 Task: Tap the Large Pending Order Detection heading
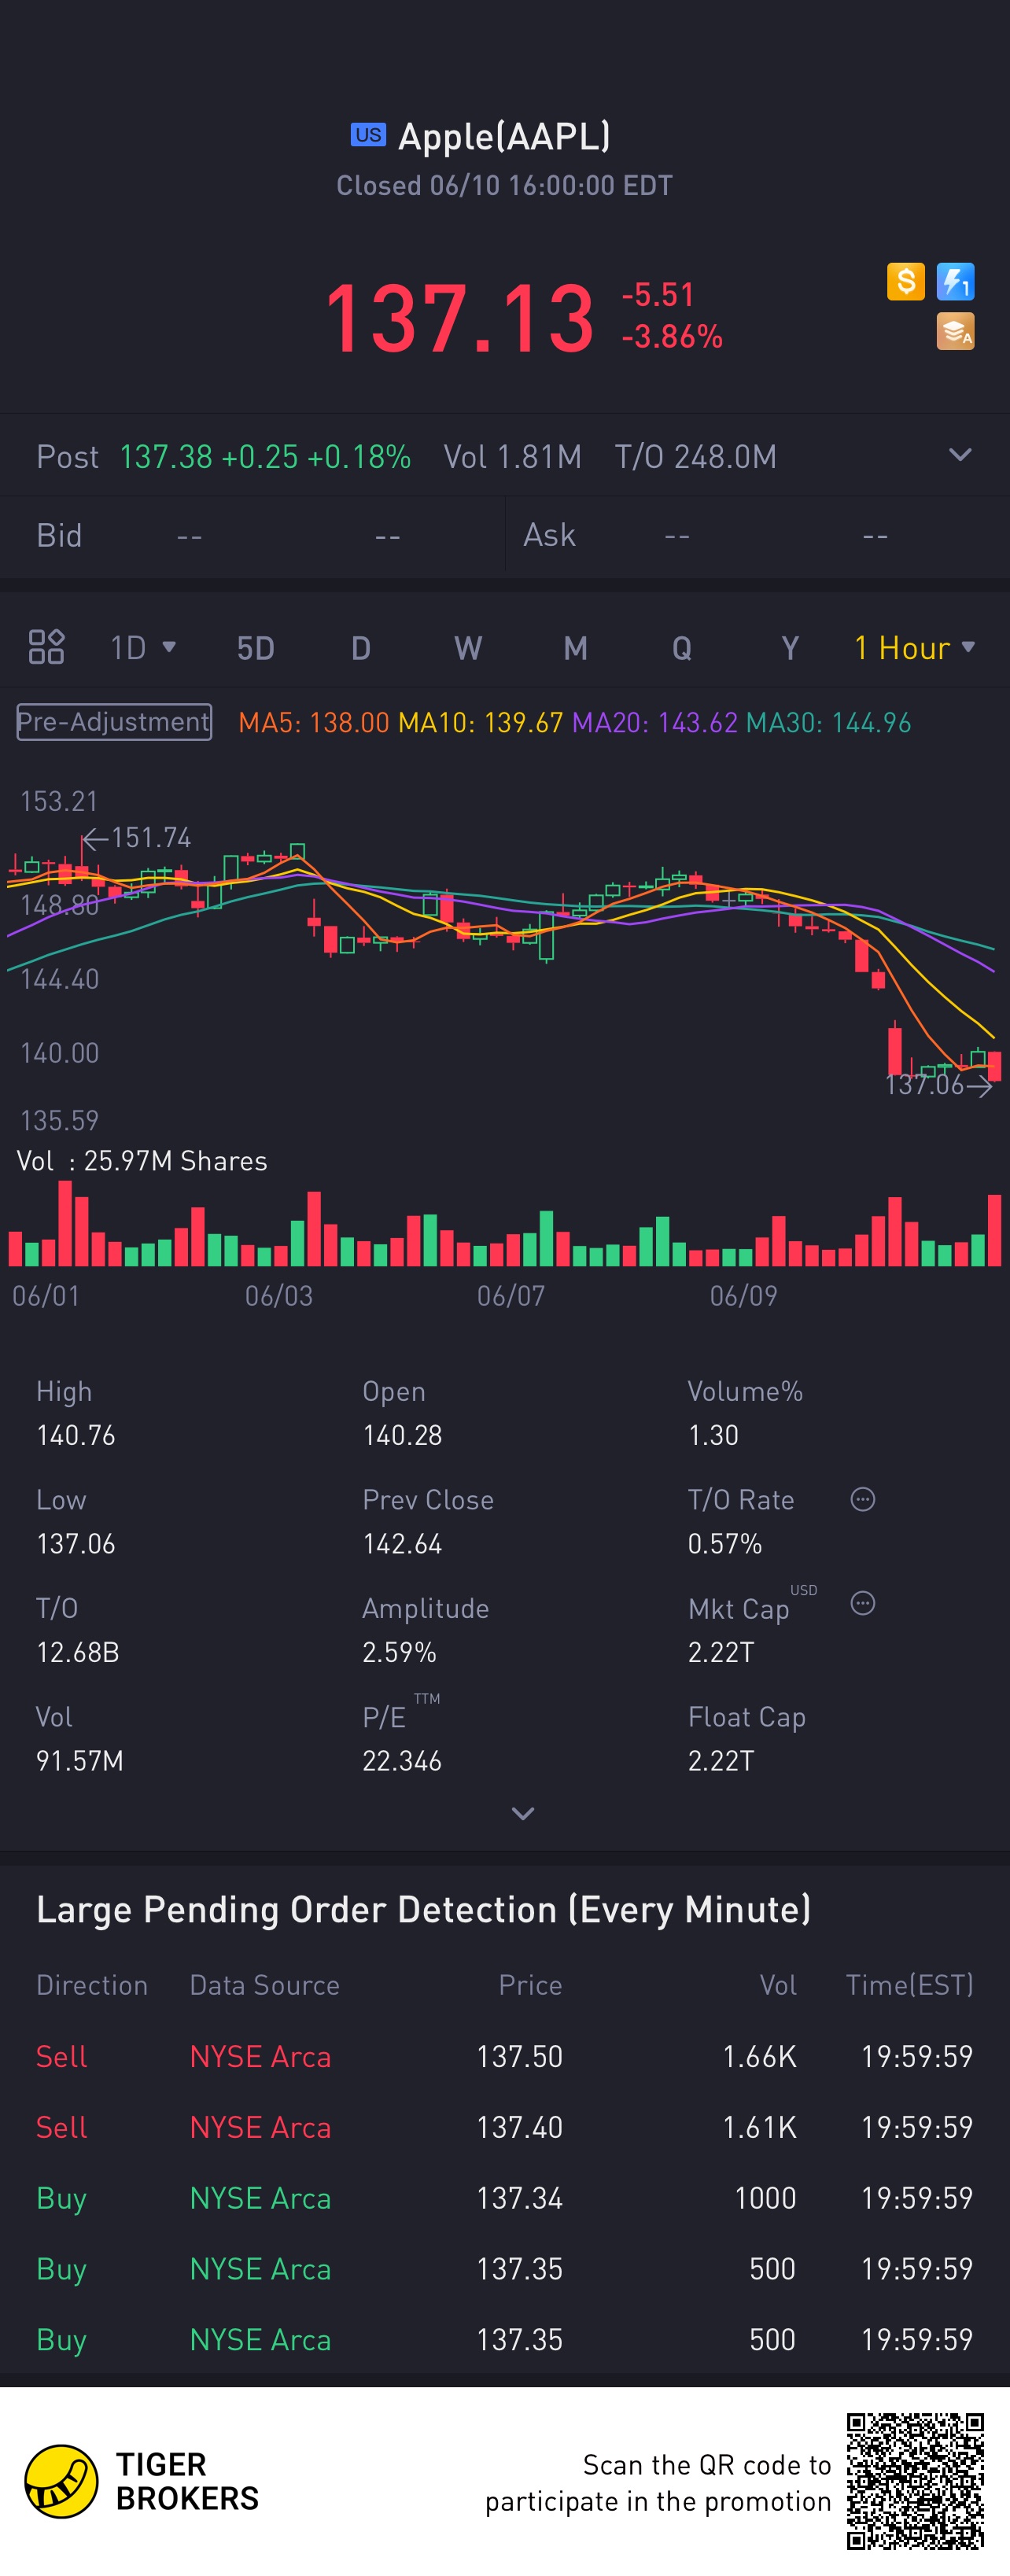pos(423,1909)
